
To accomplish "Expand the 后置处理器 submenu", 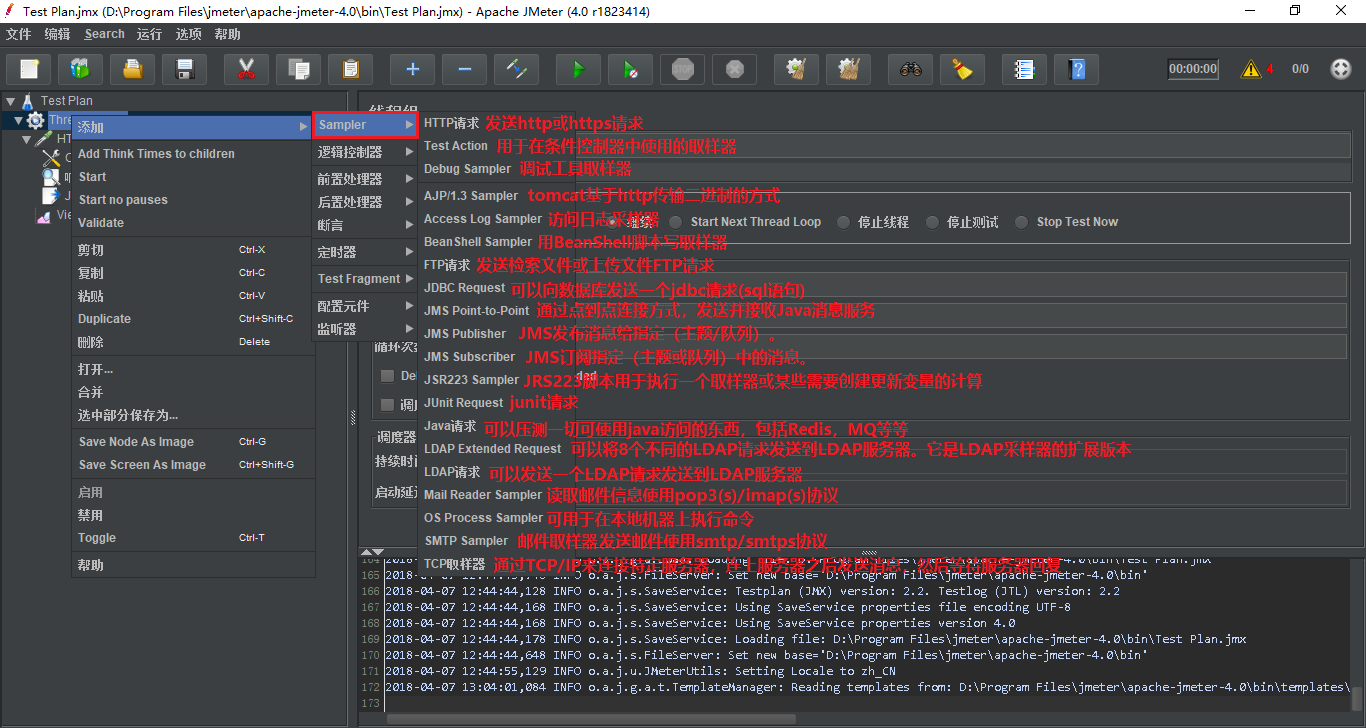I will tap(365, 202).
